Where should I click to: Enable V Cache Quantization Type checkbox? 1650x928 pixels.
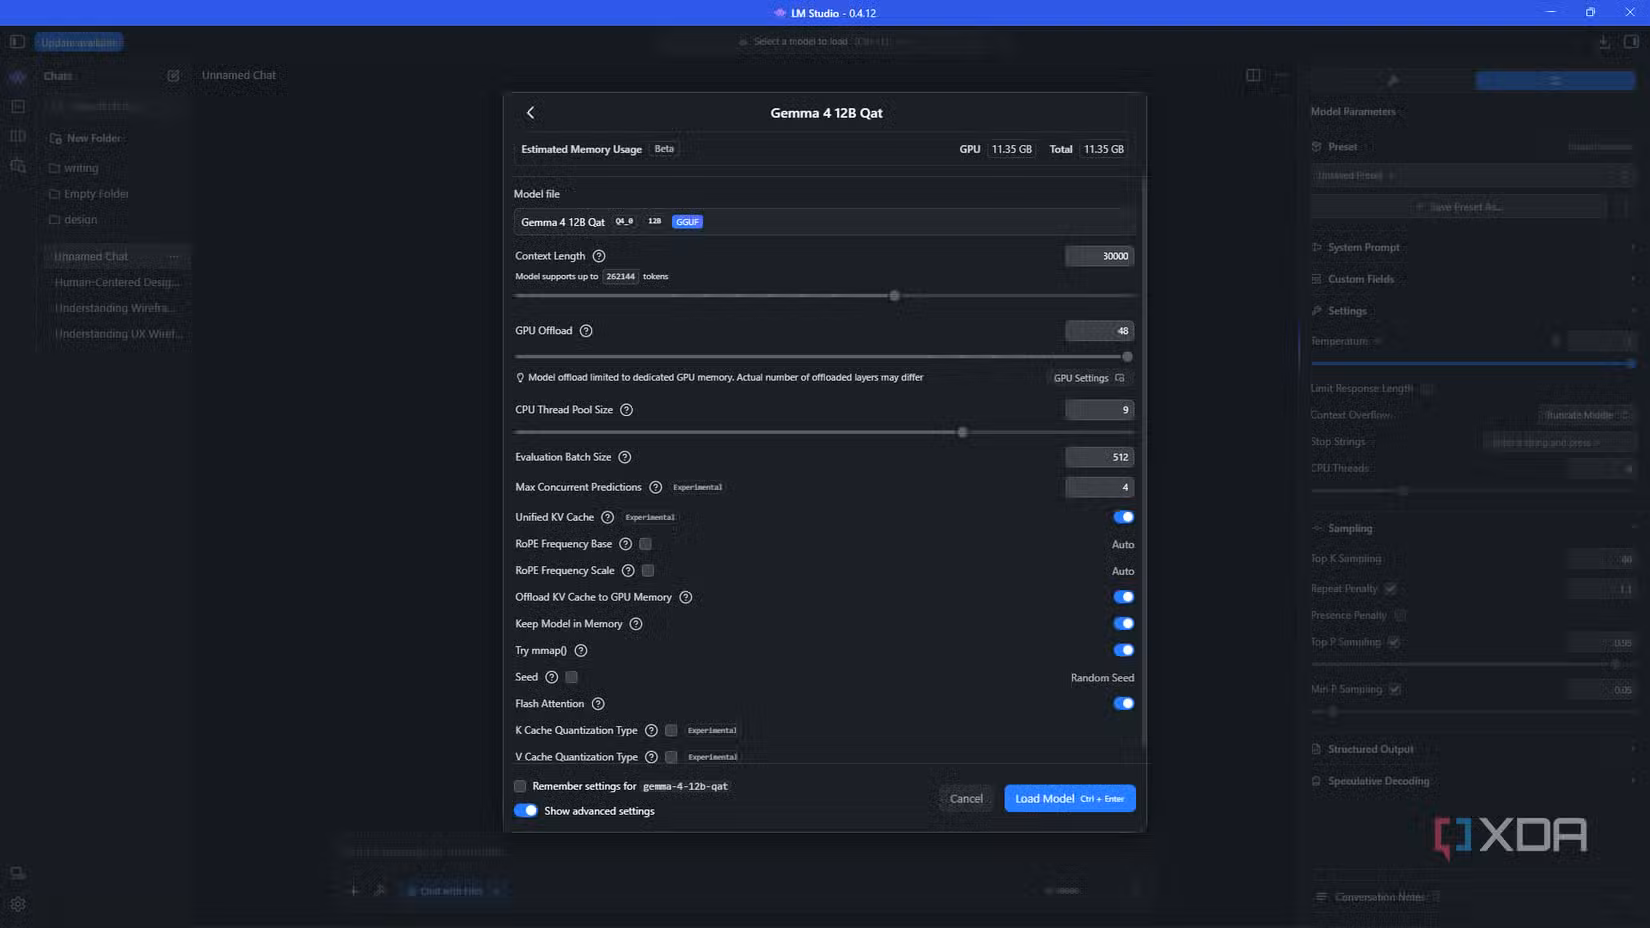coord(671,757)
